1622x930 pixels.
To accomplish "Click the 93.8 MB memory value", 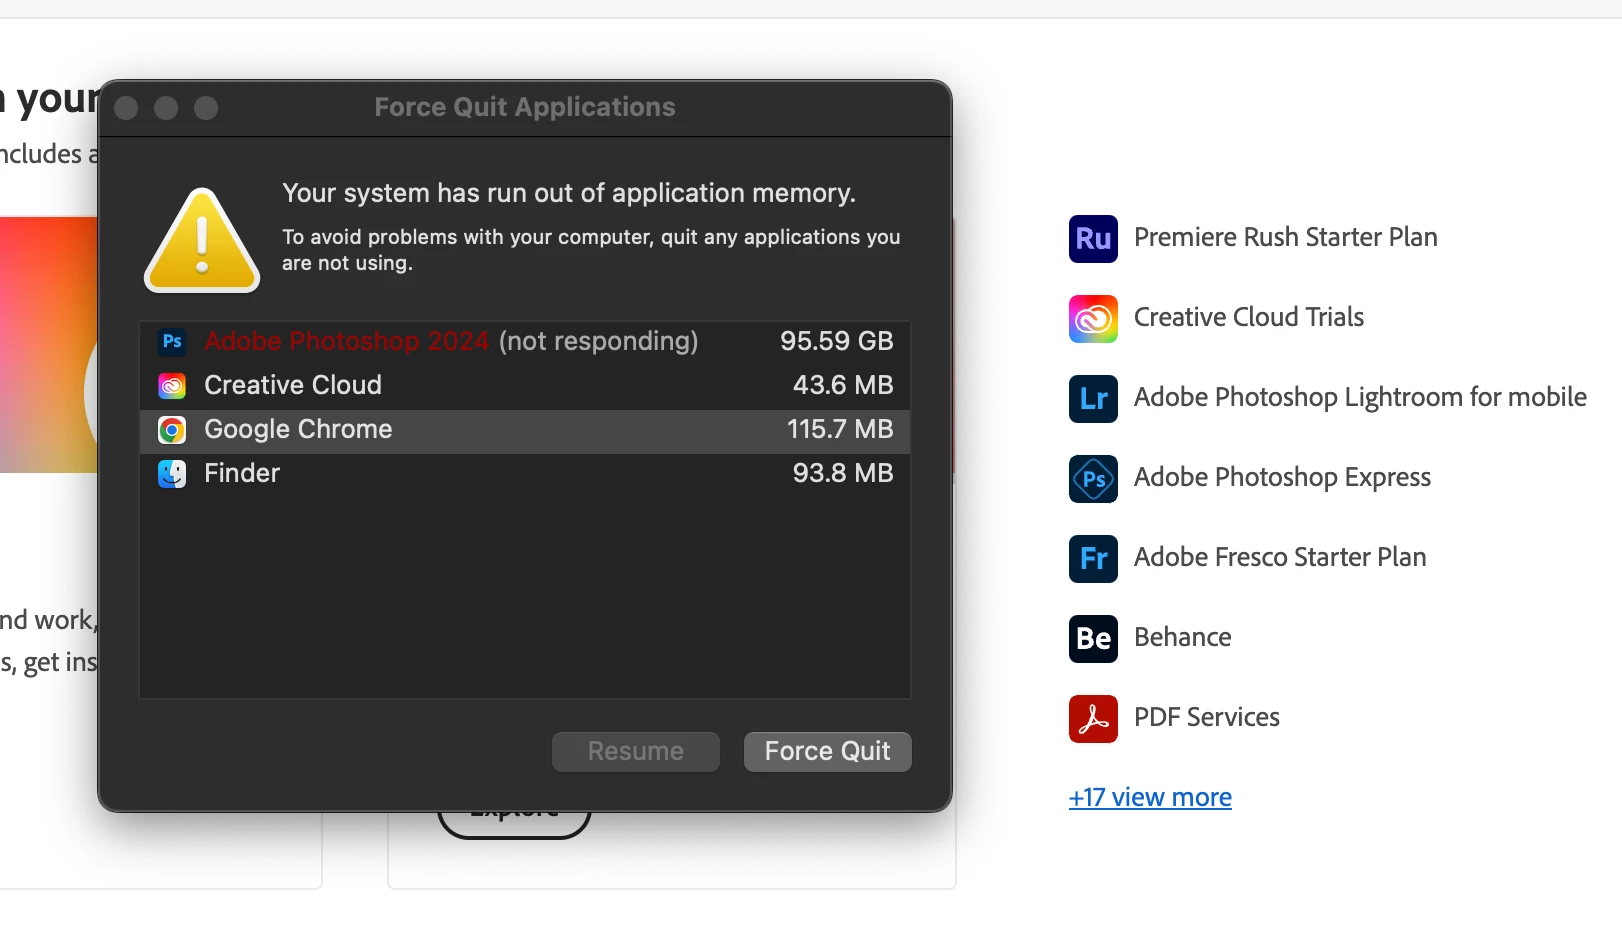I will (843, 473).
